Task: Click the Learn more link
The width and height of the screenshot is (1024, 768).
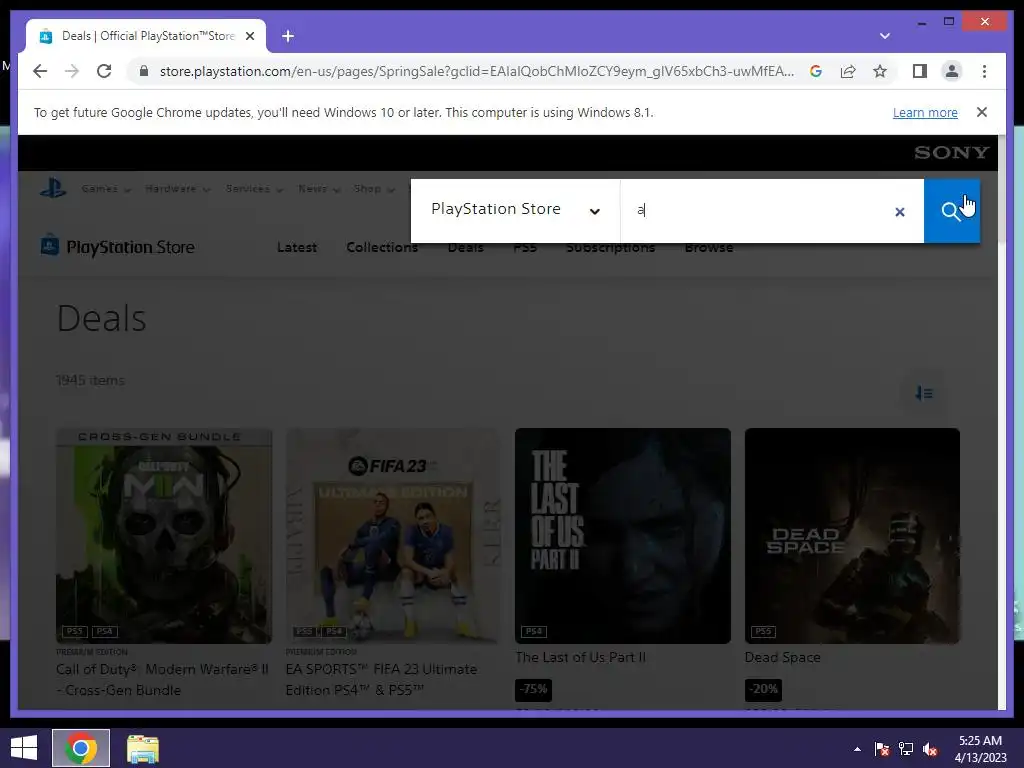Action: tap(925, 112)
